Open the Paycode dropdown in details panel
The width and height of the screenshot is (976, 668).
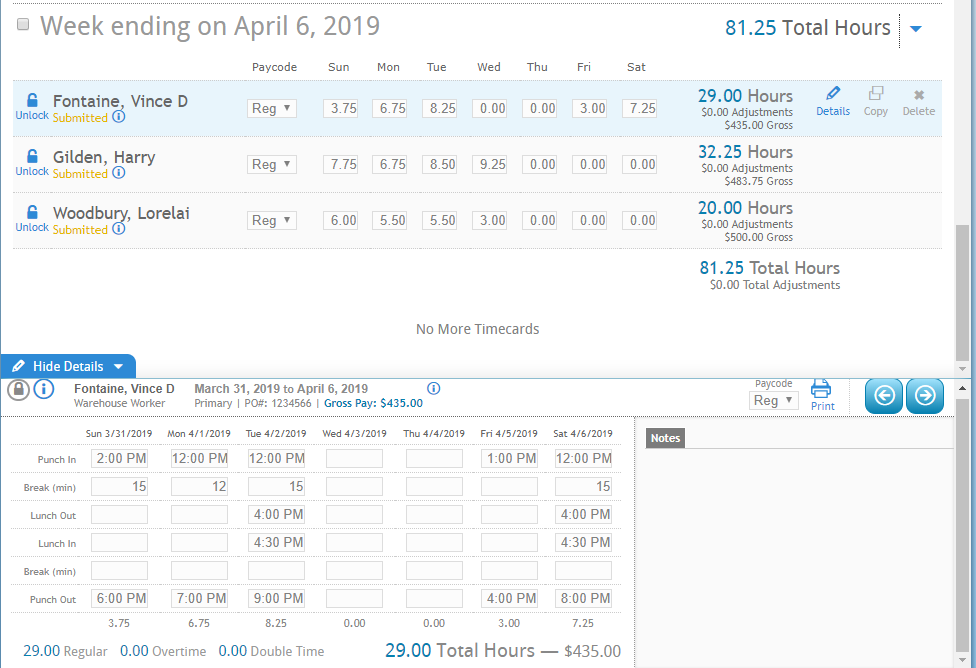click(774, 400)
